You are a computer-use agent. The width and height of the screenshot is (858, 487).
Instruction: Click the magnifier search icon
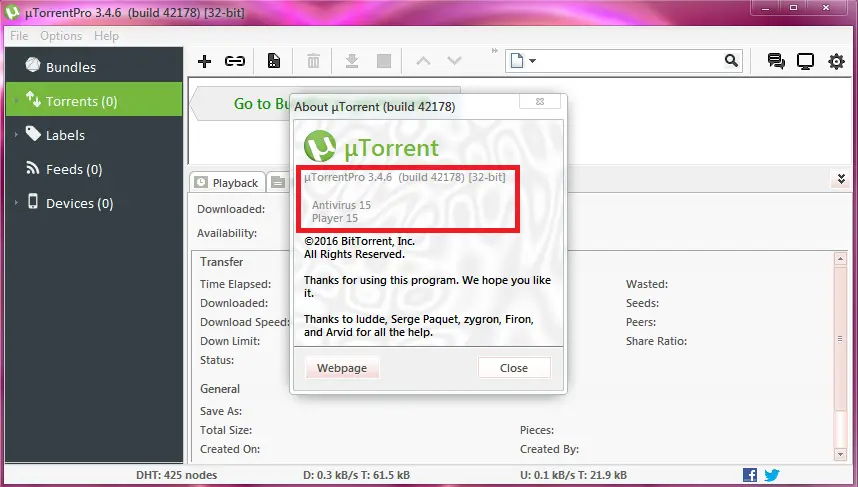click(x=731, y=61)
